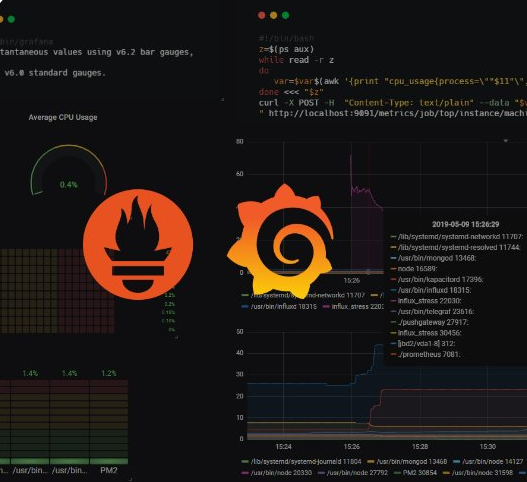Click green dot of the left grafana terminal
Image resolution: width=527 pixels, height=482 pixels.
11,19
